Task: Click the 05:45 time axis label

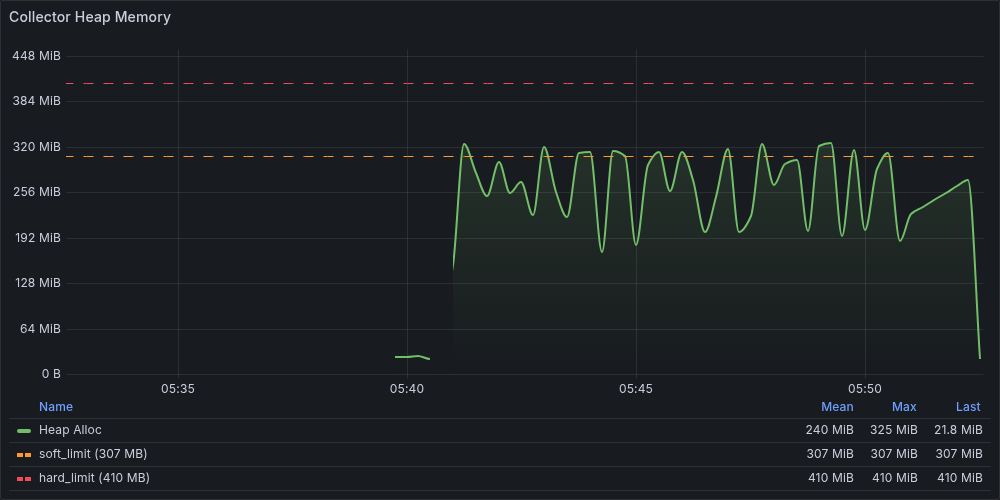Action: 636,388
